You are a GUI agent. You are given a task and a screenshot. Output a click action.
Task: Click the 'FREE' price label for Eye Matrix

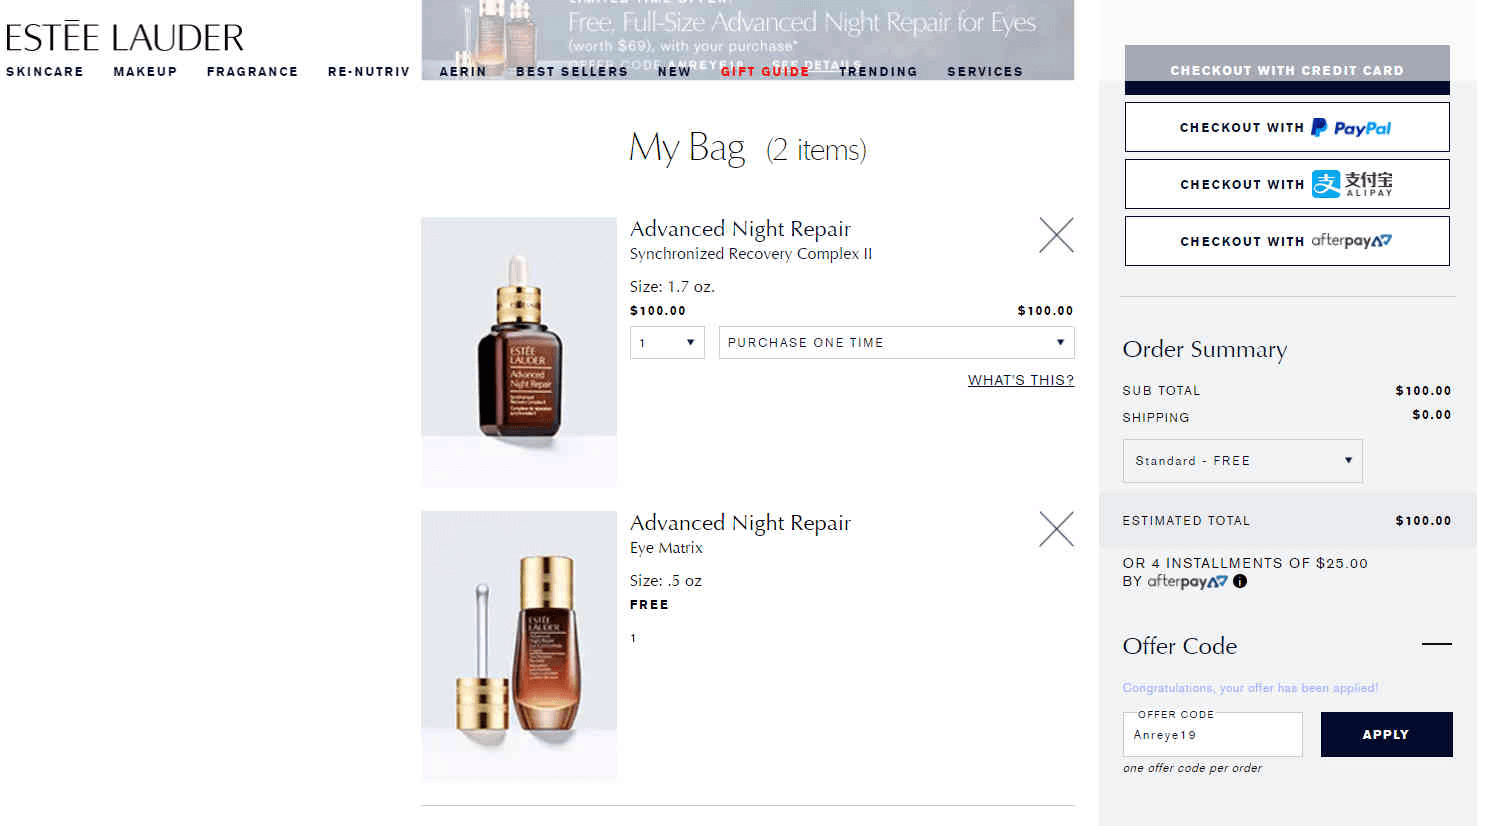(x=649, y=605)
